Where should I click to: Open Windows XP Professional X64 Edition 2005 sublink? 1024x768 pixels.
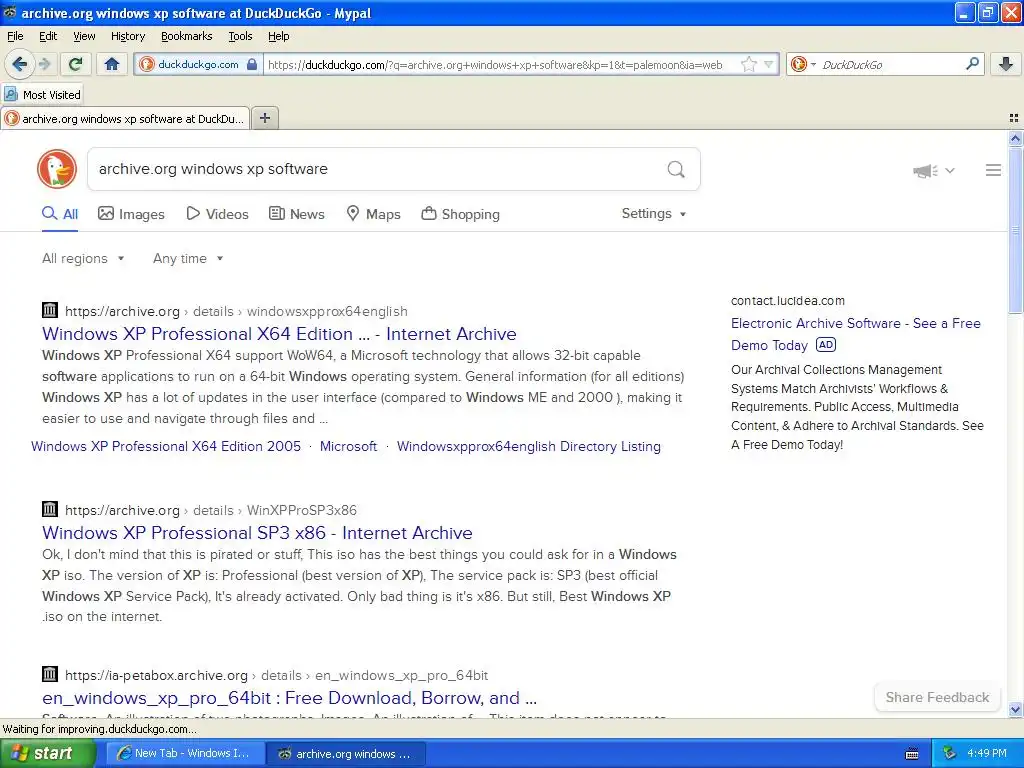166,447
